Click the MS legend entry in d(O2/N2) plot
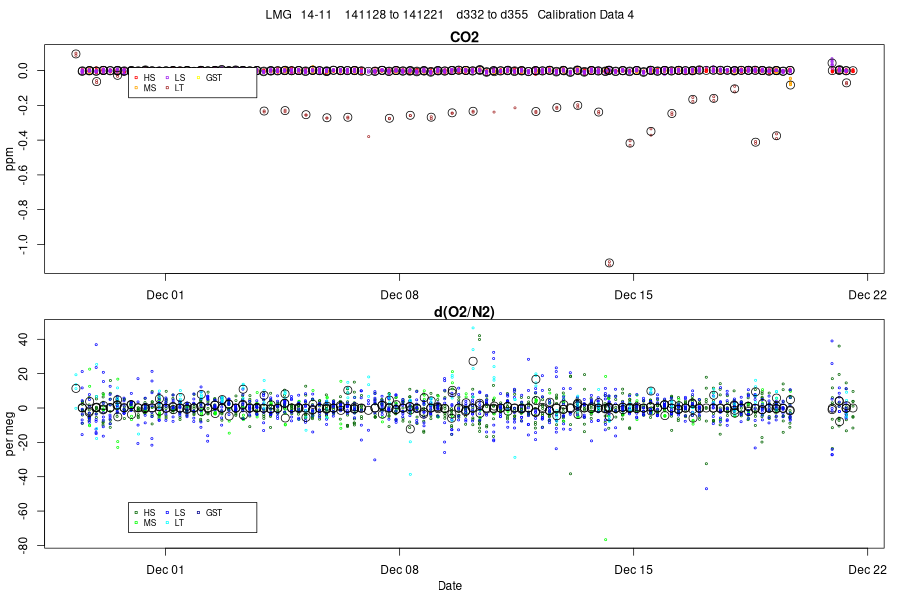The height and width of the screenshot is (600, 900). pyautogui.click(x=145, y=522)
